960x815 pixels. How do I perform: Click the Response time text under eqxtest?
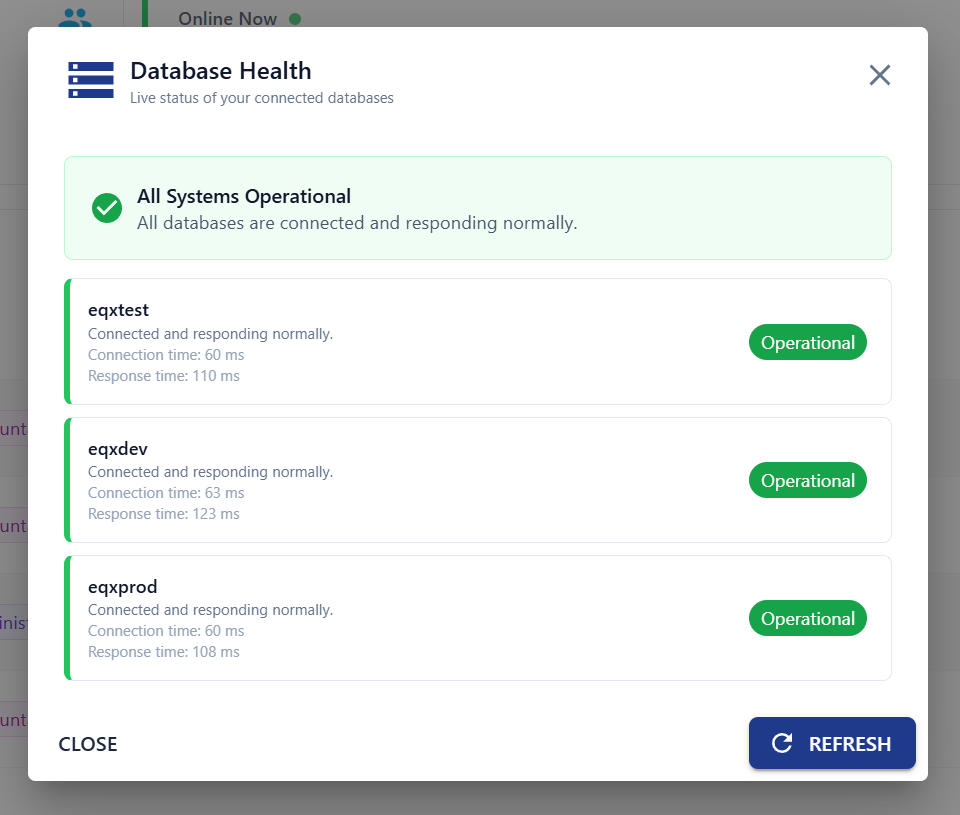tap(163, 375)
